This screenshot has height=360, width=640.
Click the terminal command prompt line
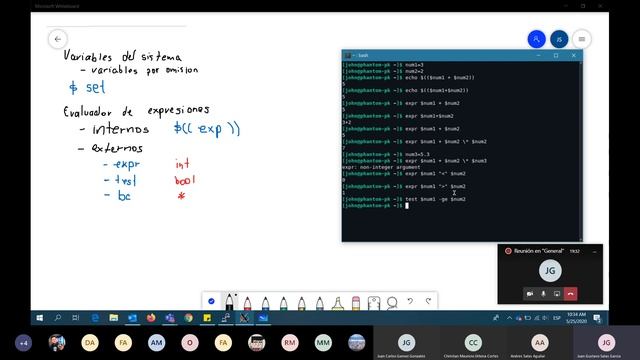[375, 206]
